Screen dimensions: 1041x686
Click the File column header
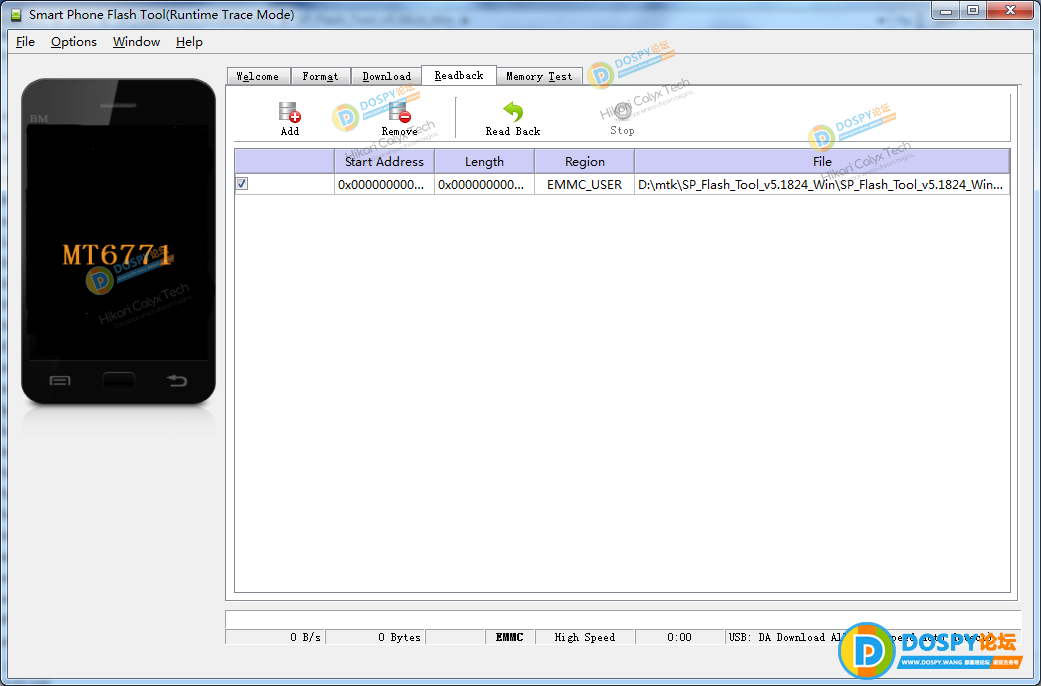tap(822, 162)
